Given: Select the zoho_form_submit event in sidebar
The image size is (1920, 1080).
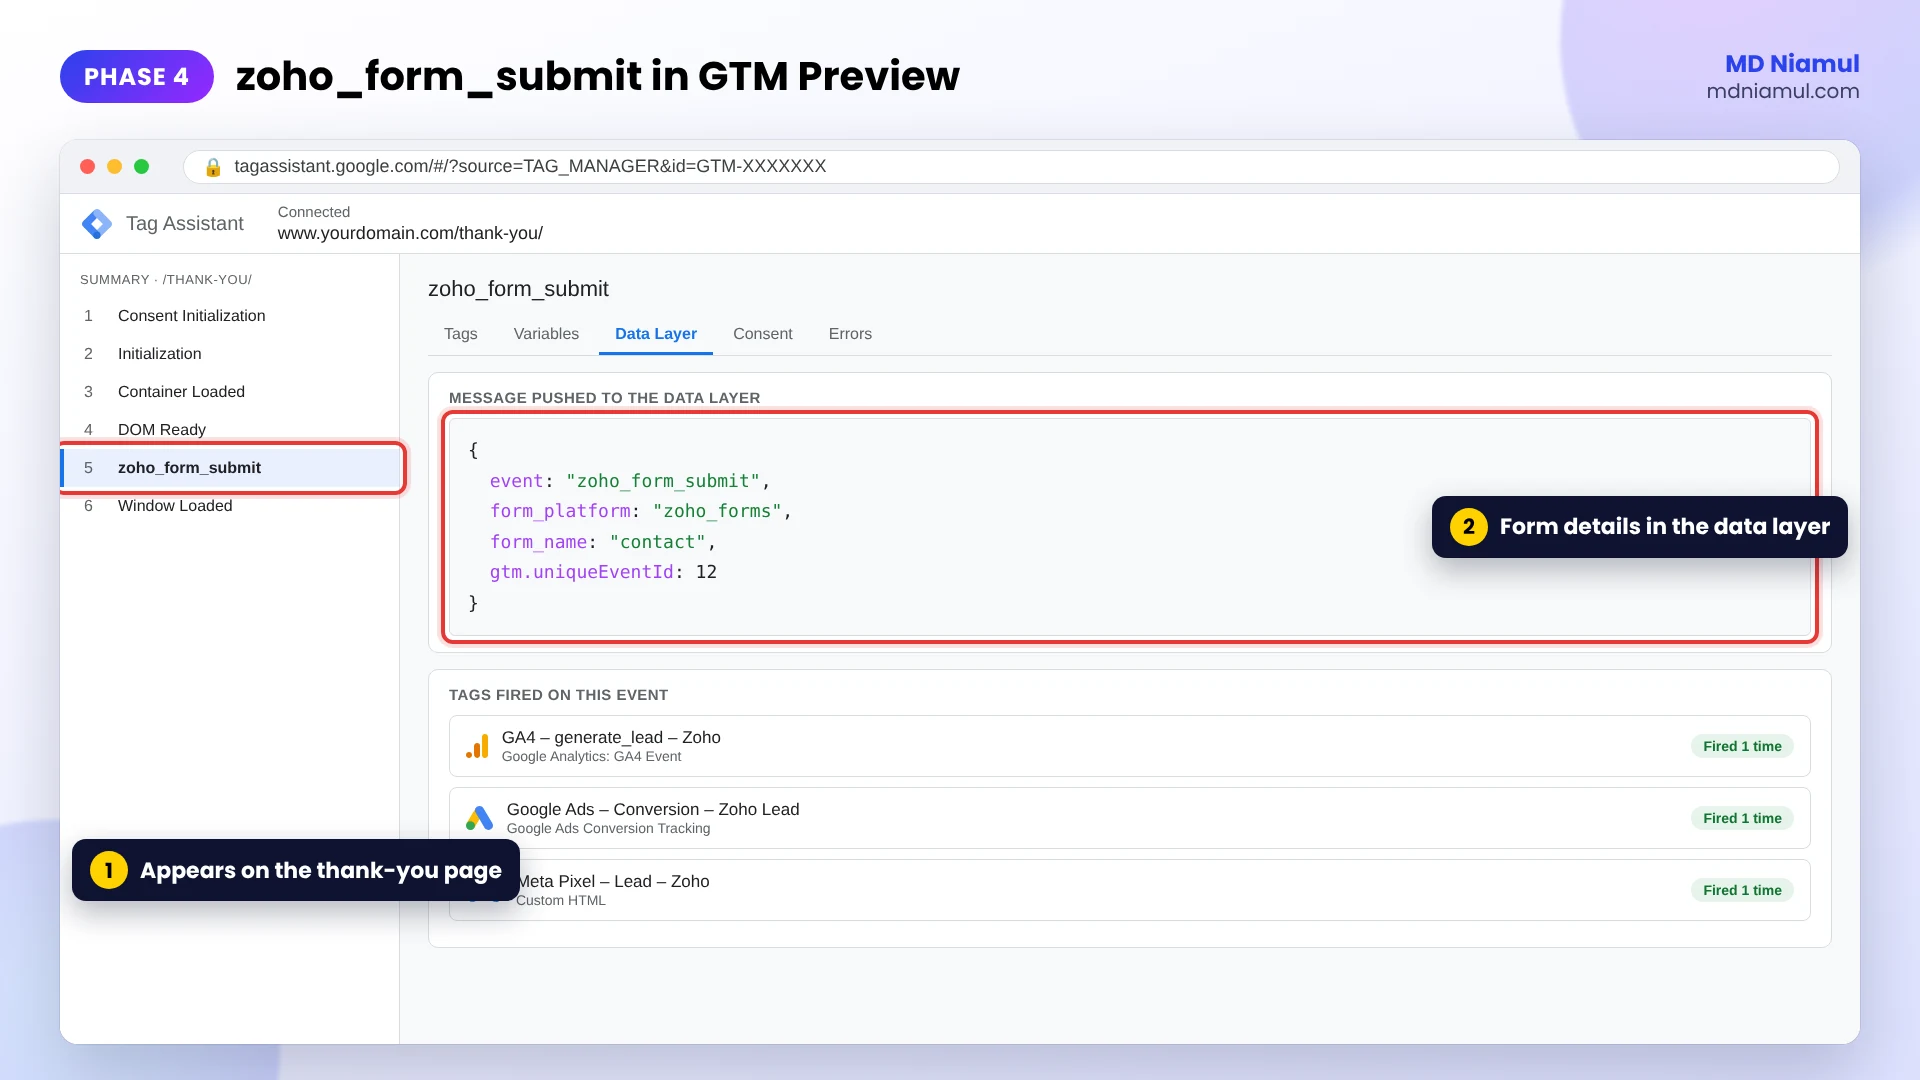Looking at the screenshot, I should 231,468.
